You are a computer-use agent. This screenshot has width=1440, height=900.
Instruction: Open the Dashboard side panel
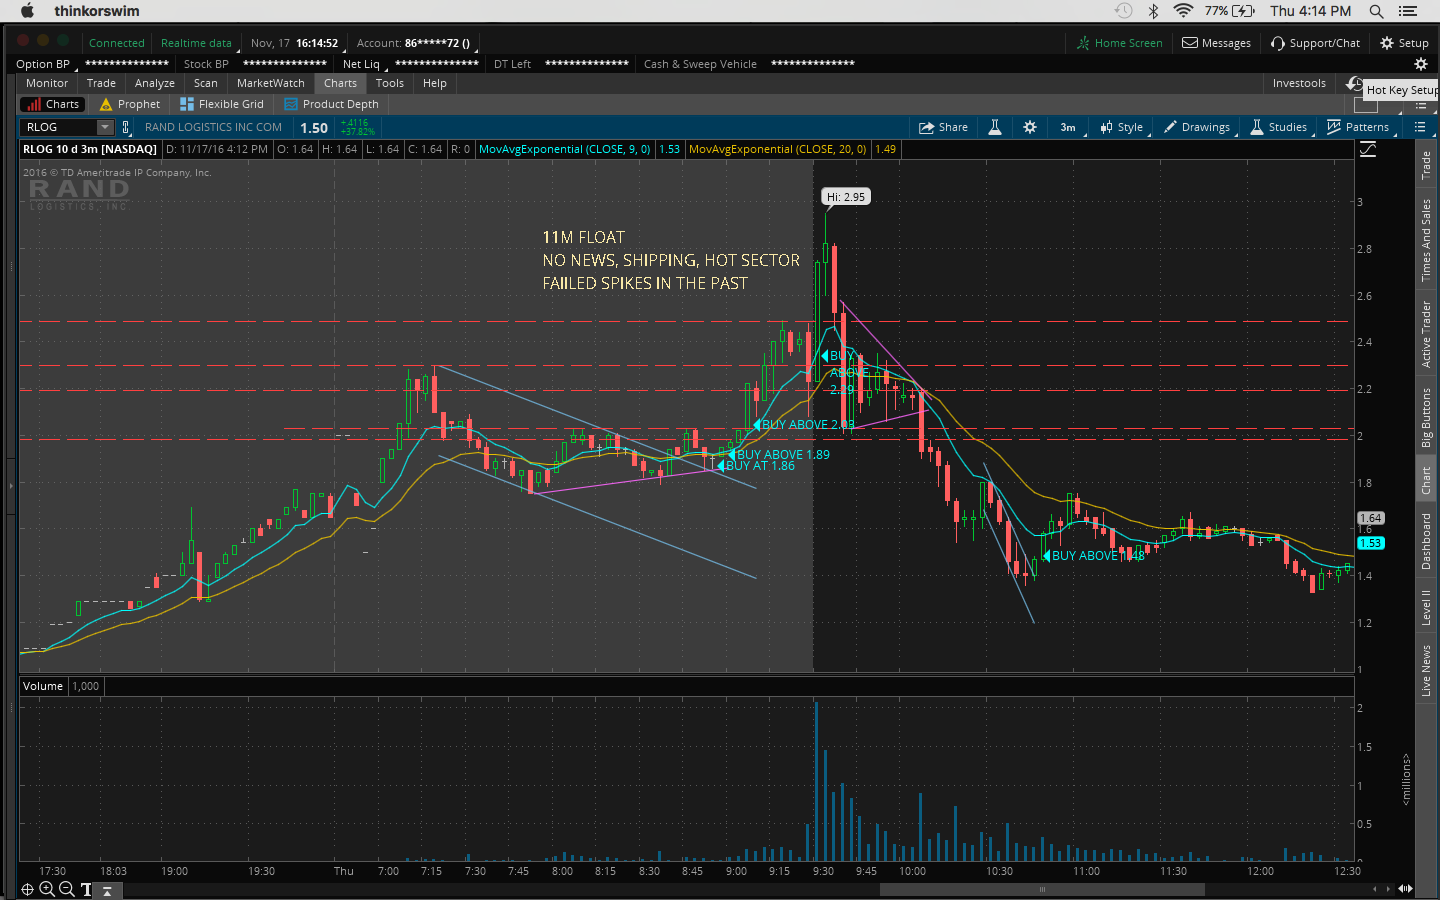pyautogui.click(x=1426, y=541)
